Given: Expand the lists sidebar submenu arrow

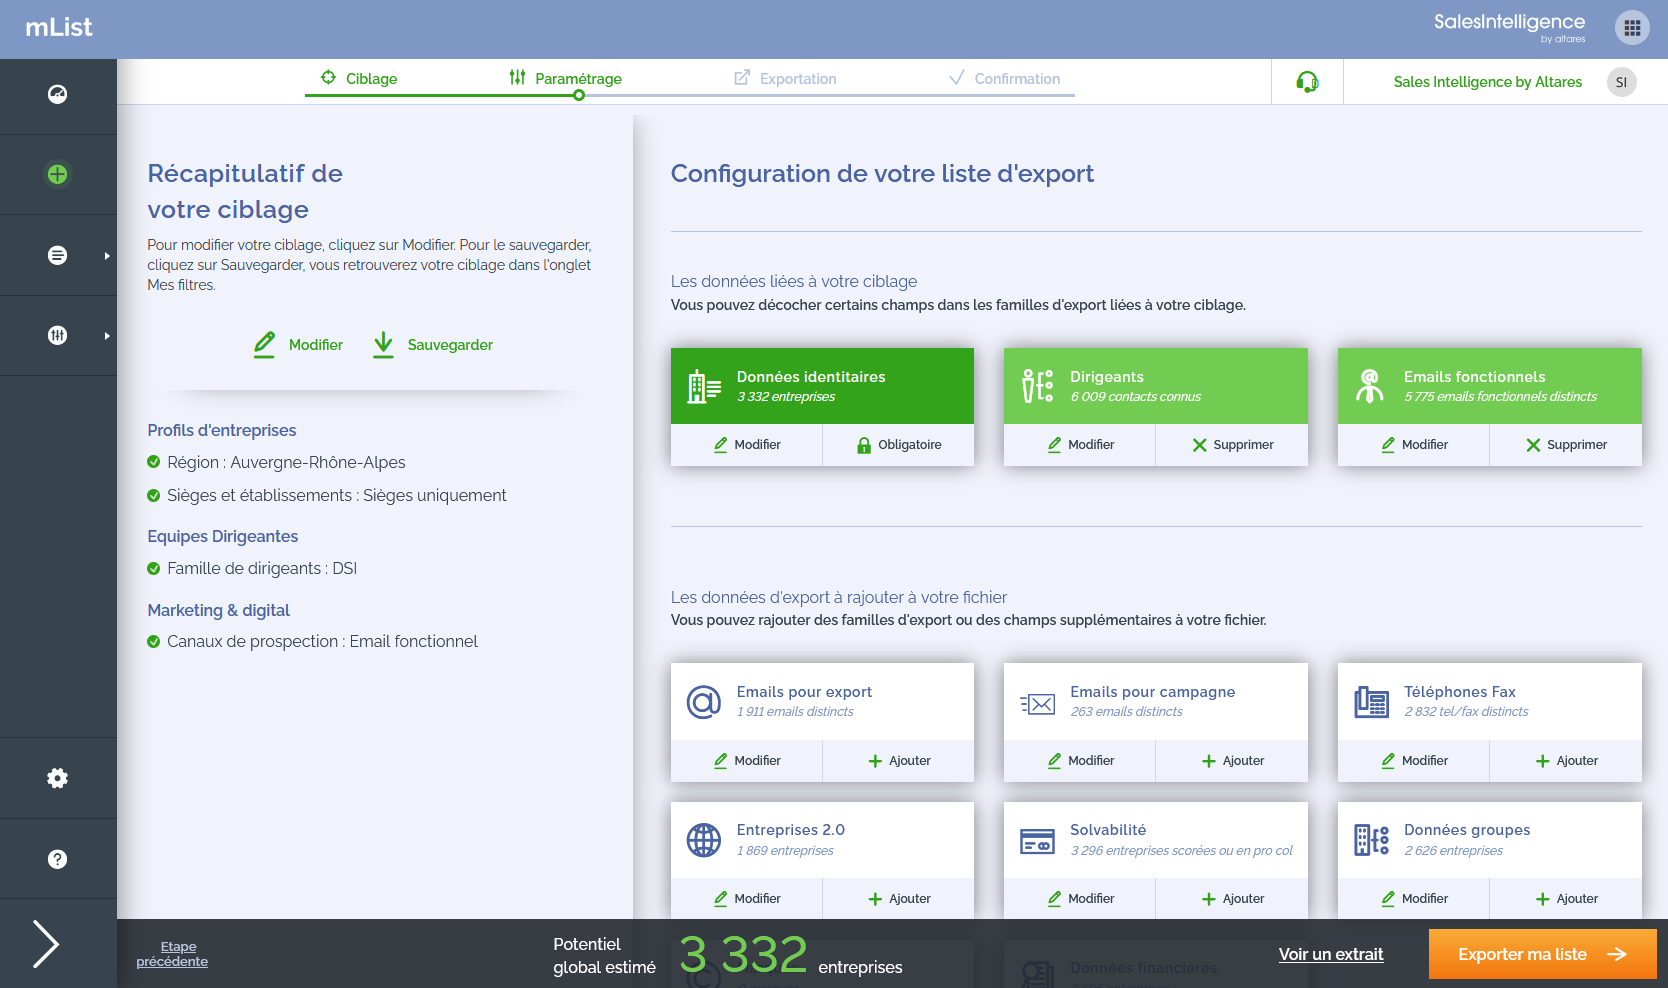Looking at the screenshot, I should (x=107, y=256).
